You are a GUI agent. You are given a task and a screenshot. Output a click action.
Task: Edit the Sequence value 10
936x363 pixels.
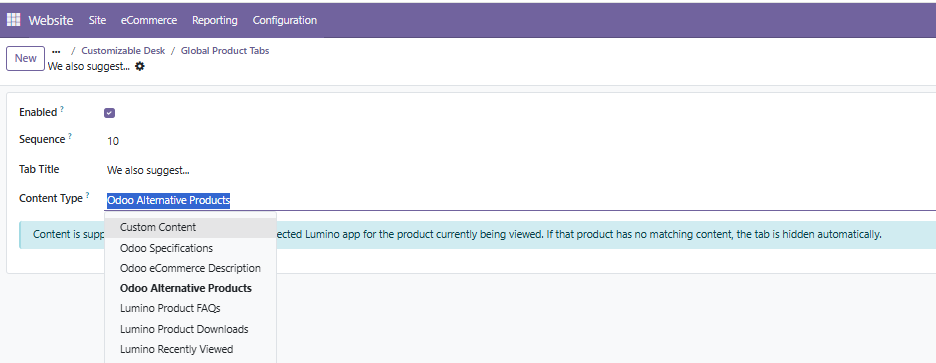point(113,141)
